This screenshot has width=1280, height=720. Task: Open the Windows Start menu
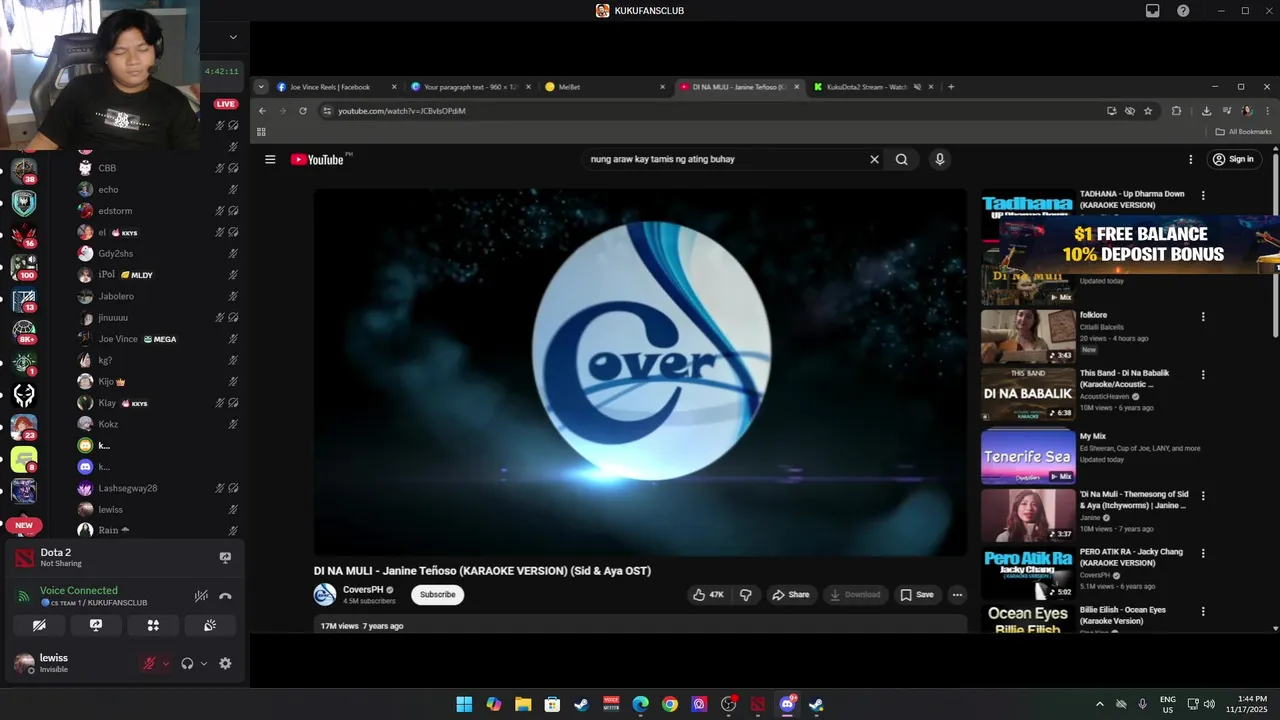point(464,704)
